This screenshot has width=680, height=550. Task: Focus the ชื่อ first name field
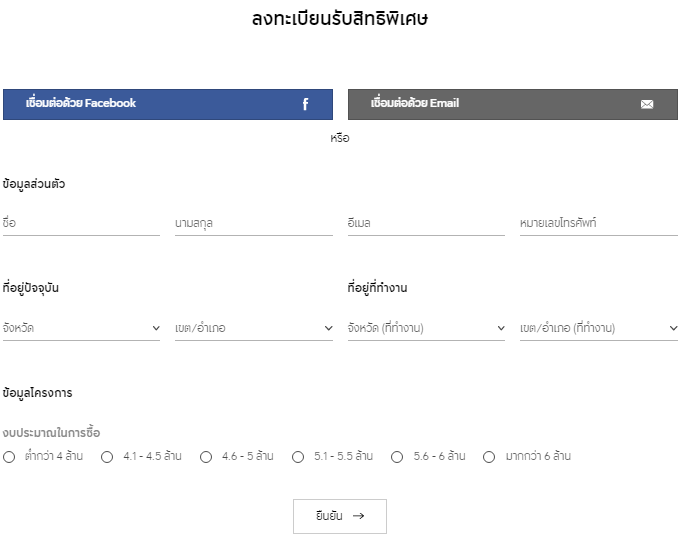pos(81,223)
